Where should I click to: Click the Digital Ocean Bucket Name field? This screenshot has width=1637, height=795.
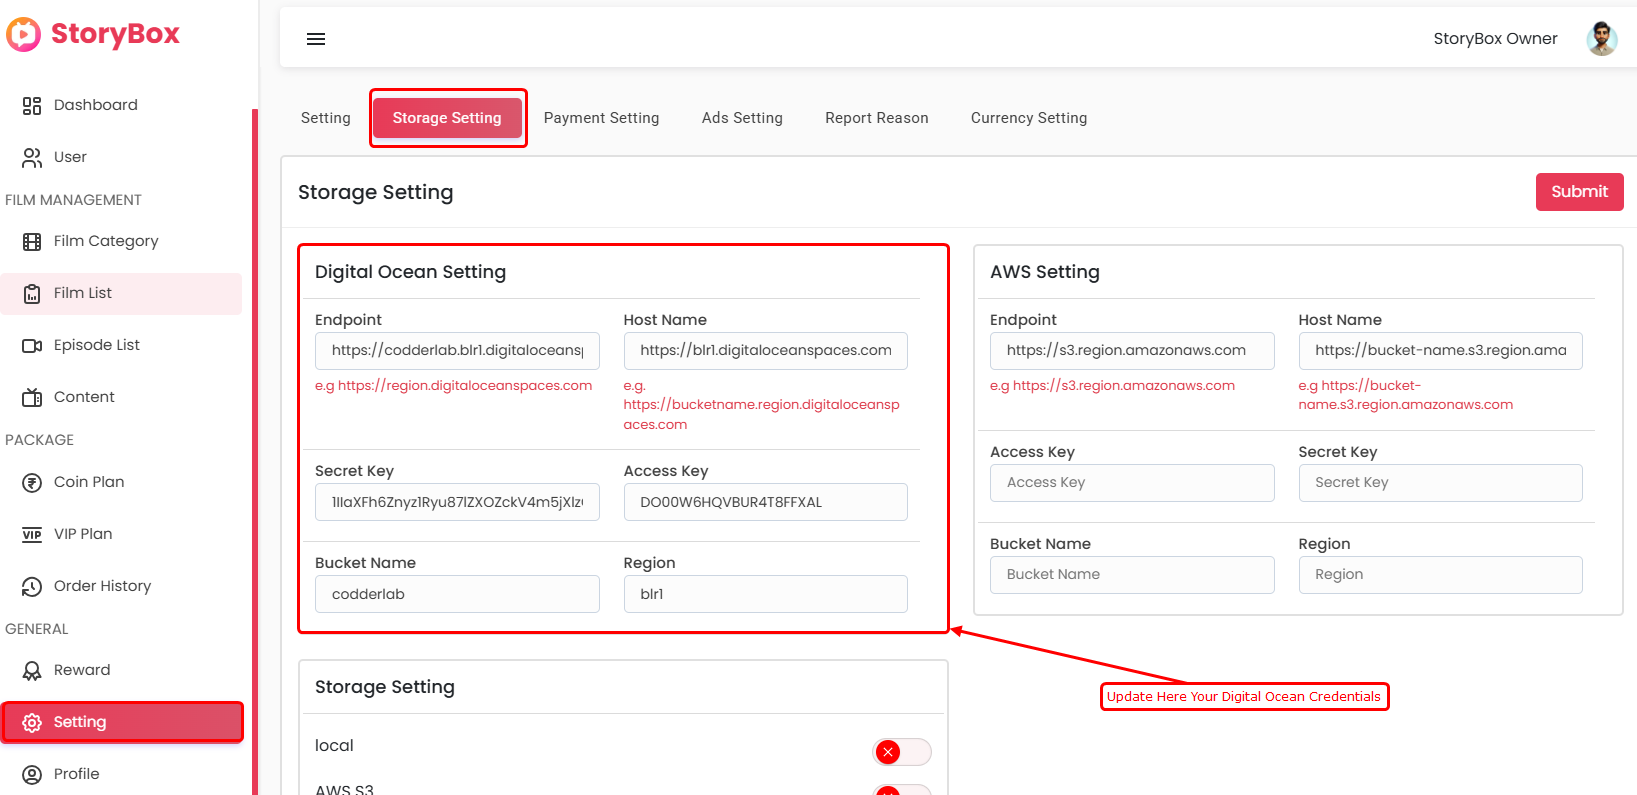tap(457, 594)
